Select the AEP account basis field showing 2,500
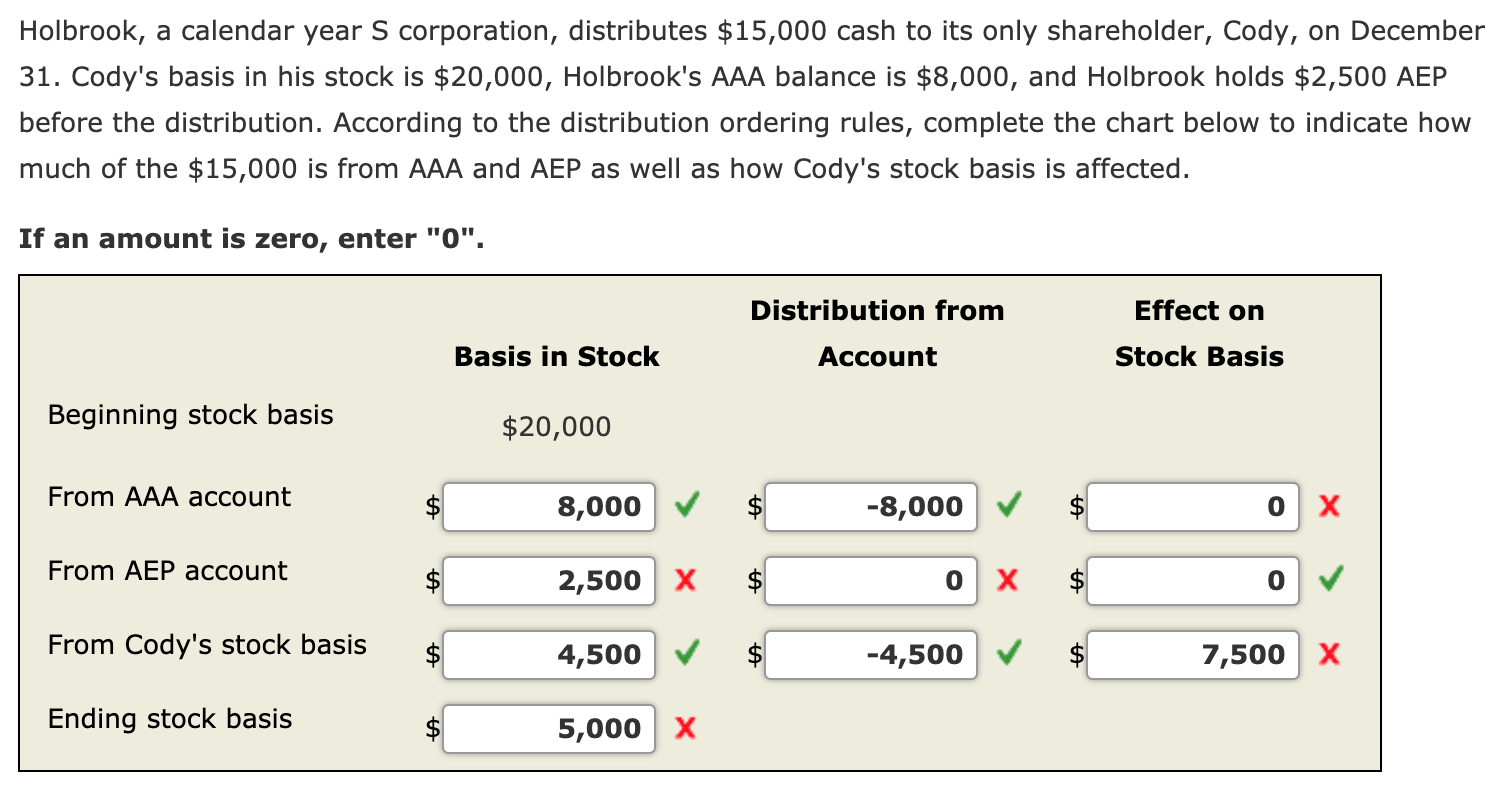Viewport: 1502px width, 800px height. 549,580
